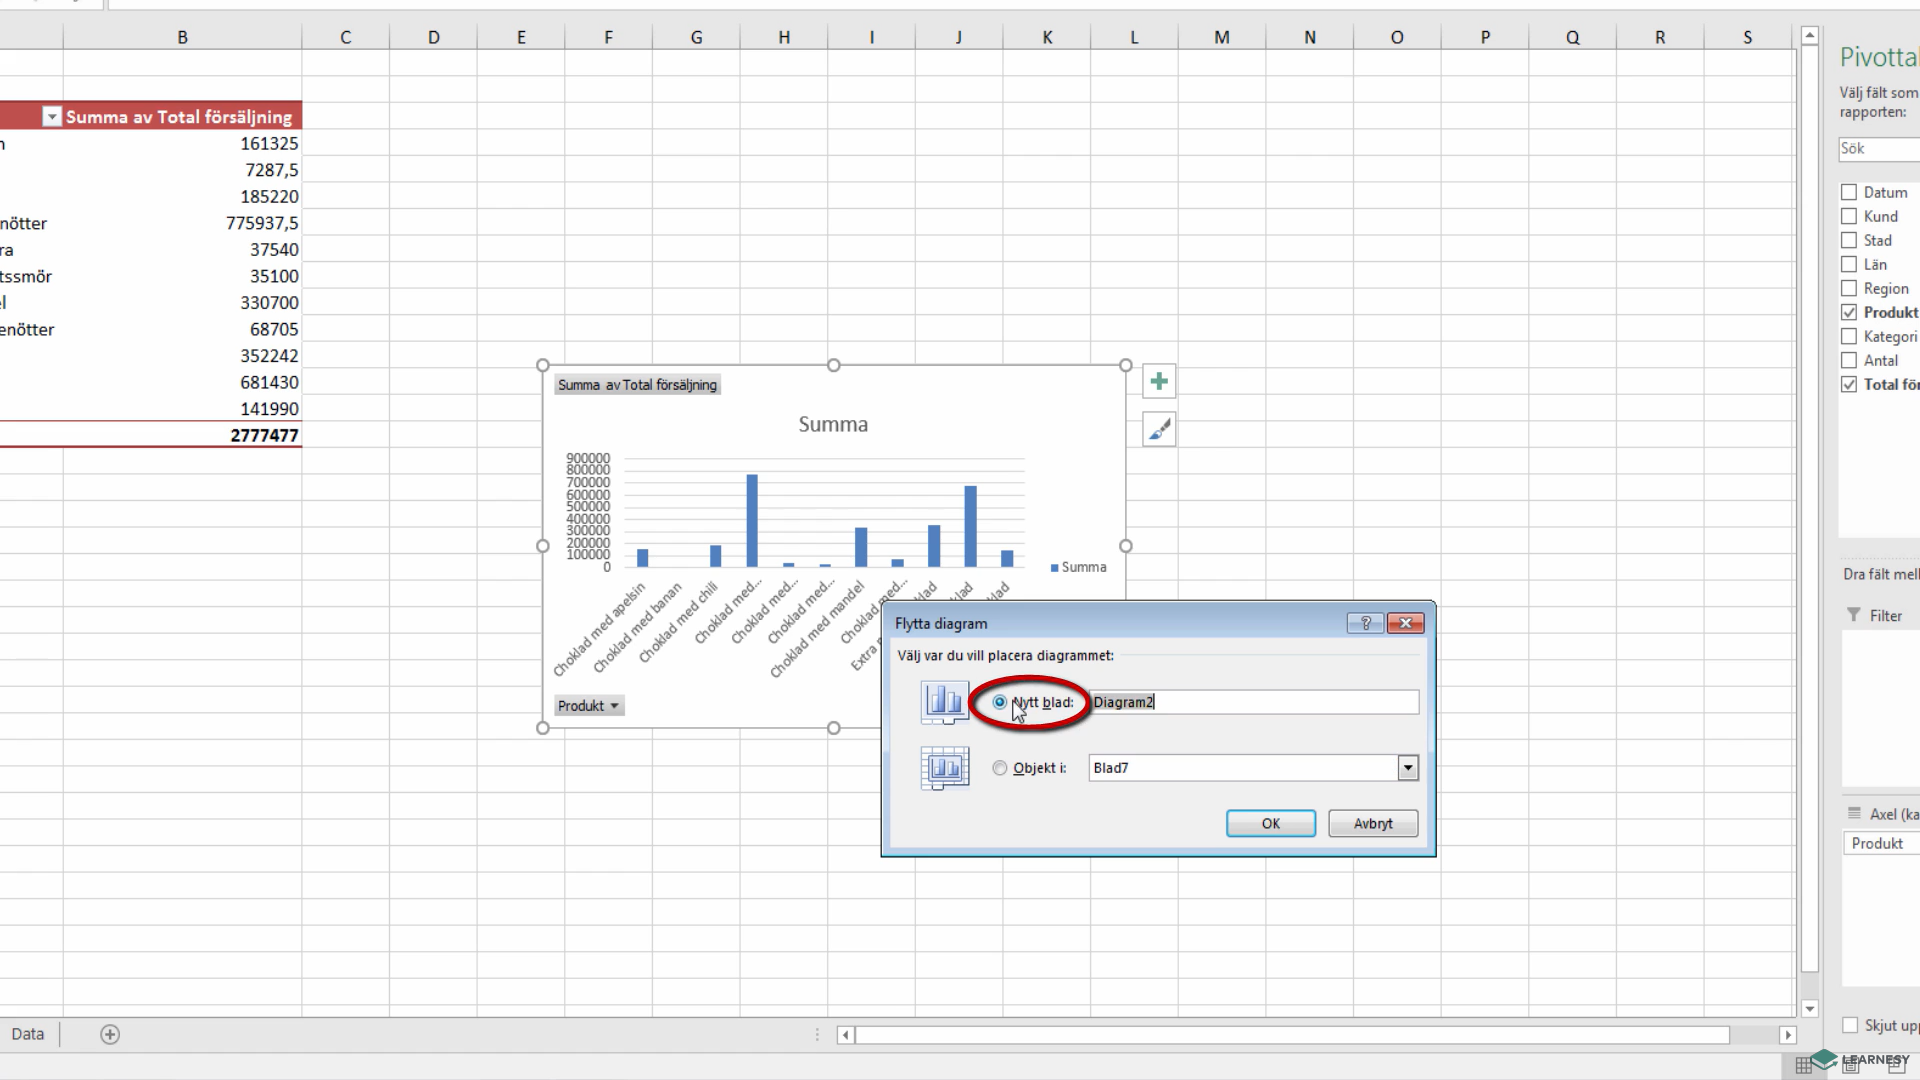Screen dimensions: 1920x1080
Task: Select the grand total cell 2777477
Action: [x=182, y=435]
